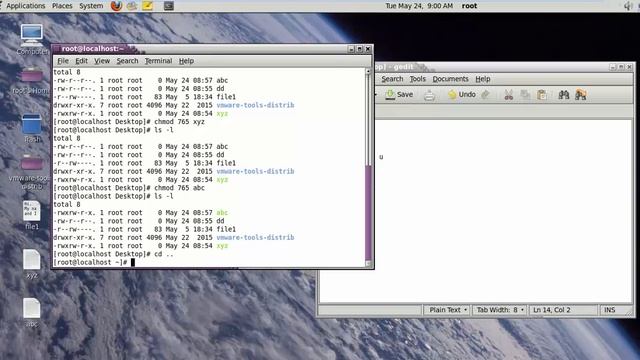Click the volume speaker icon in the panel
This screenshot has height=360, width=640.
tap(628, 6)
